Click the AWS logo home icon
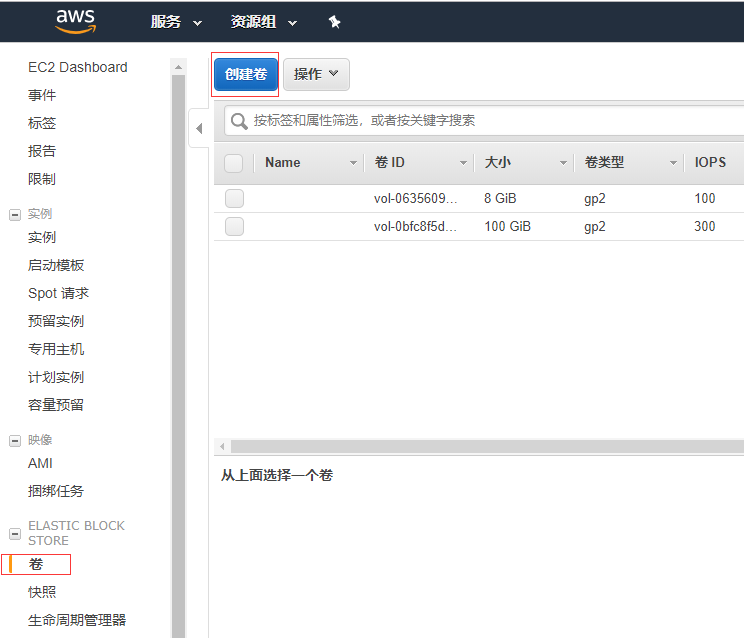Viewport: 744px width, 638px height. pos(76,21)
